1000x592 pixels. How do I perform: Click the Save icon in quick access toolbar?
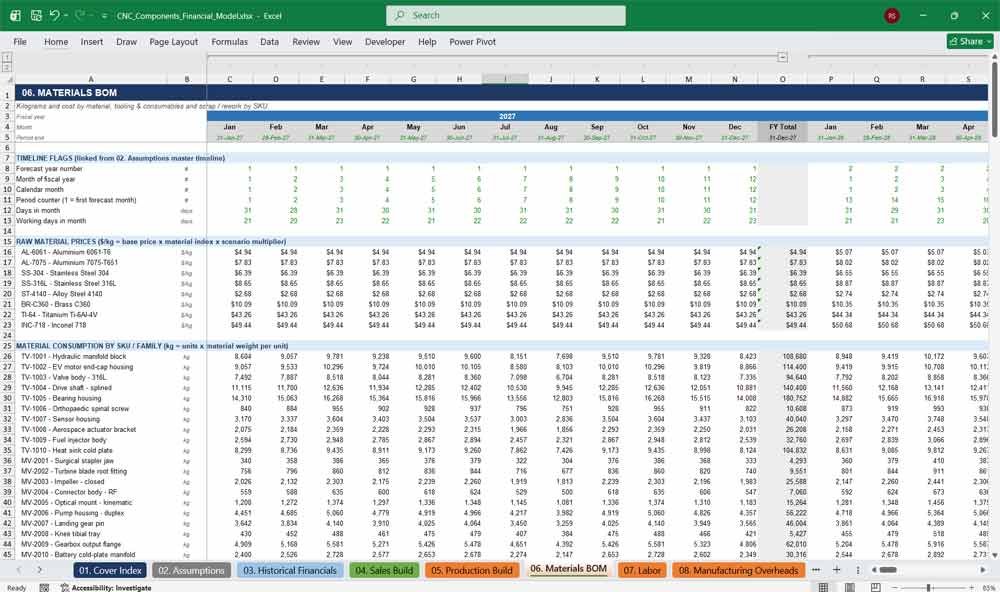pyautogui.click(x=36, y=15)
